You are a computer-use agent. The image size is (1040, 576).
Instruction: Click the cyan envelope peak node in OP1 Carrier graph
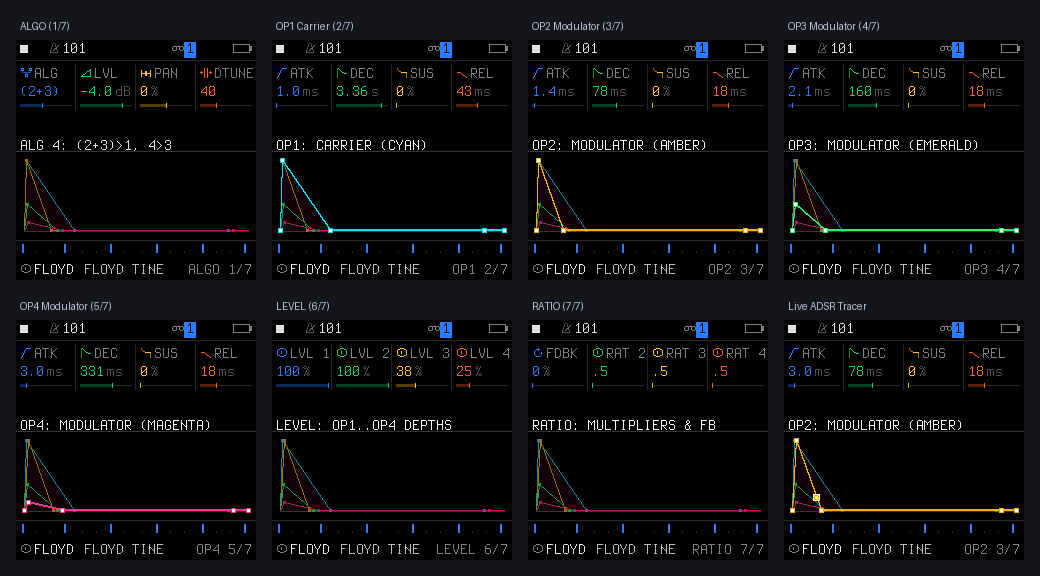pos(283,161)
